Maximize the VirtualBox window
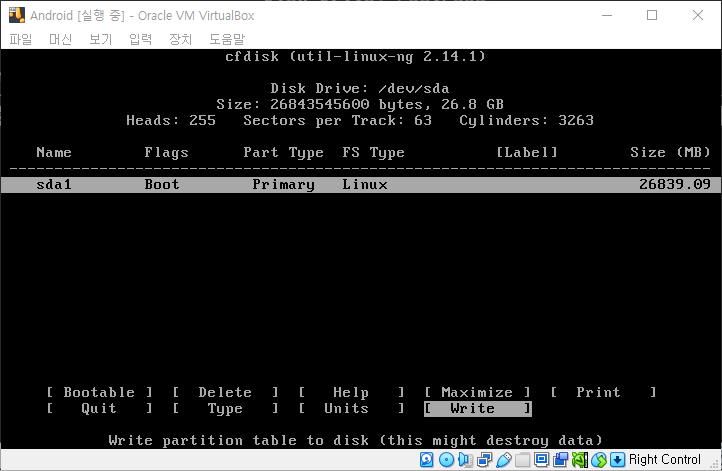Image resolution: width=722 pixels, height=471 pixels. point(652,15)
